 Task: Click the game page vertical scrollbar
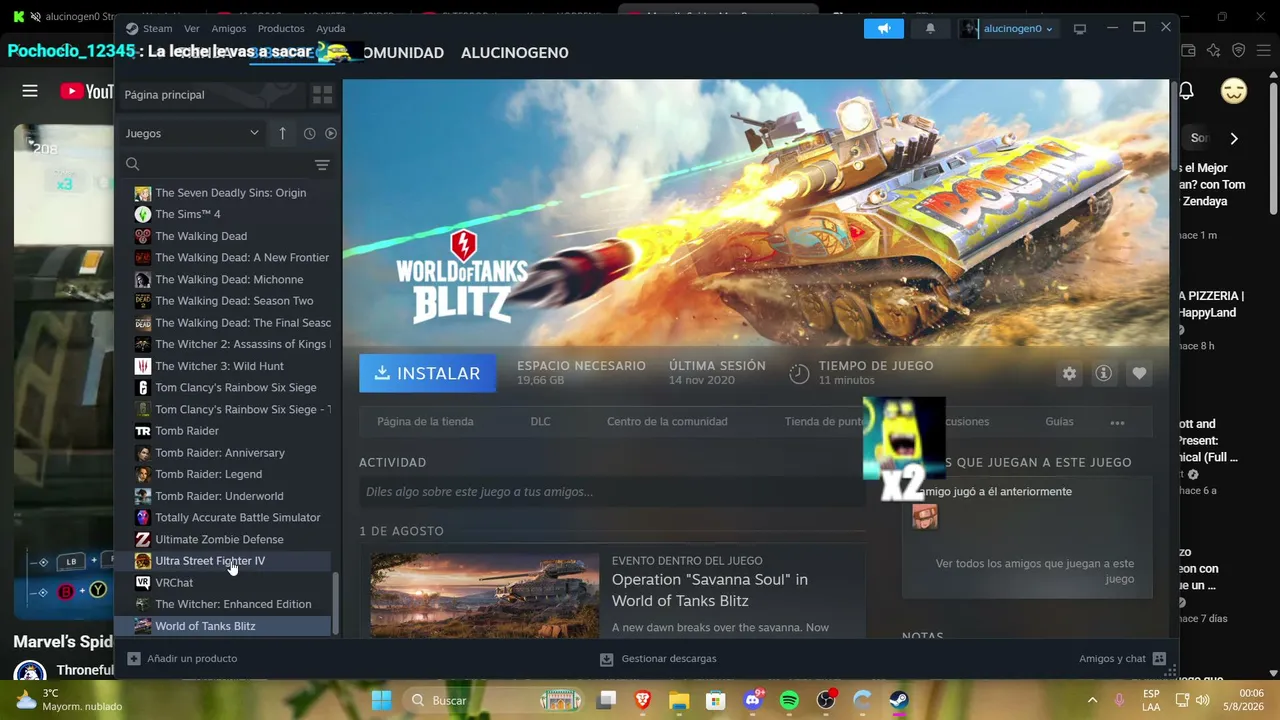(1174, 125)
